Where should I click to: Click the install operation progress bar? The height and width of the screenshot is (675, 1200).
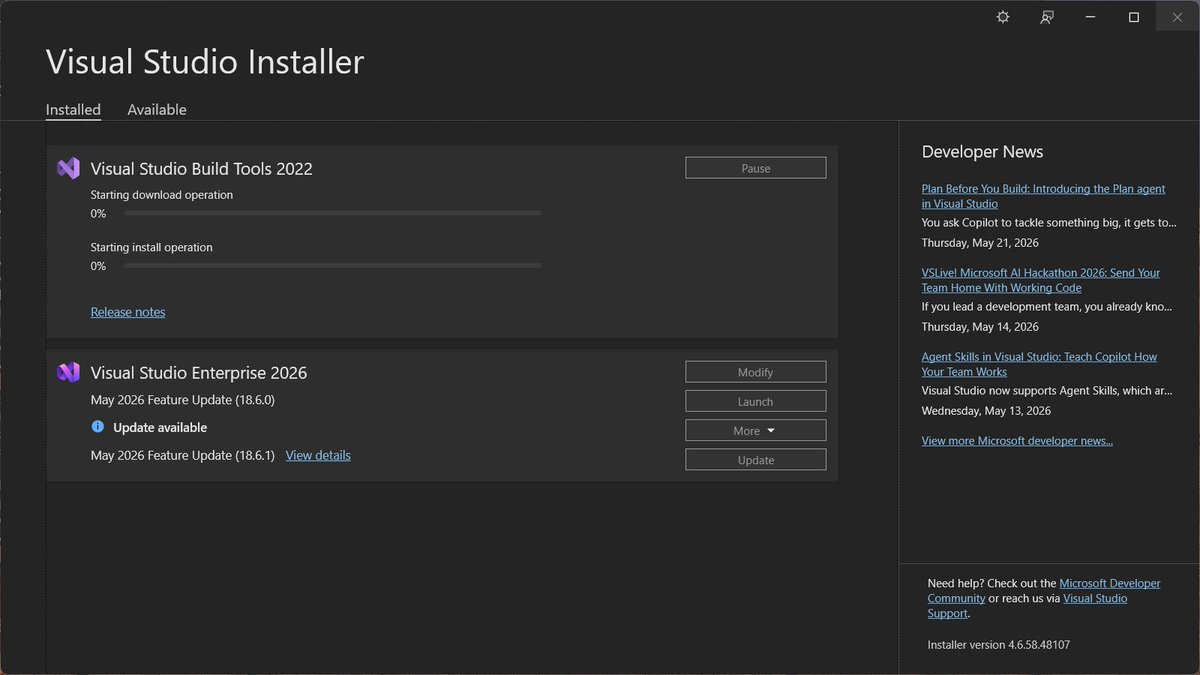(x=333, y=265)
